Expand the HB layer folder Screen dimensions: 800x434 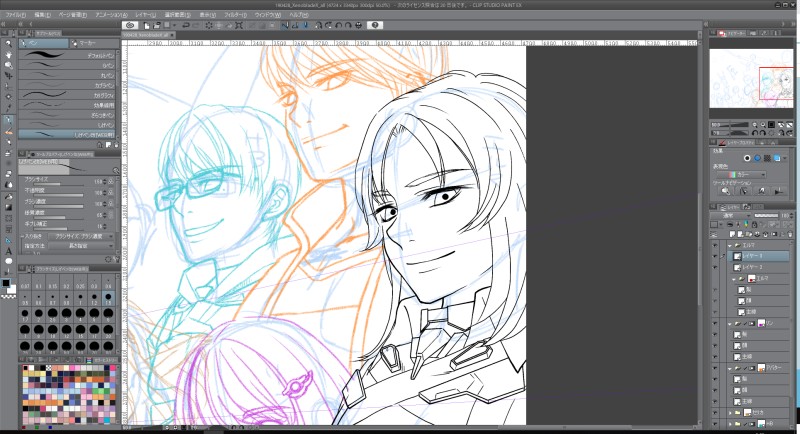point(730,423)
